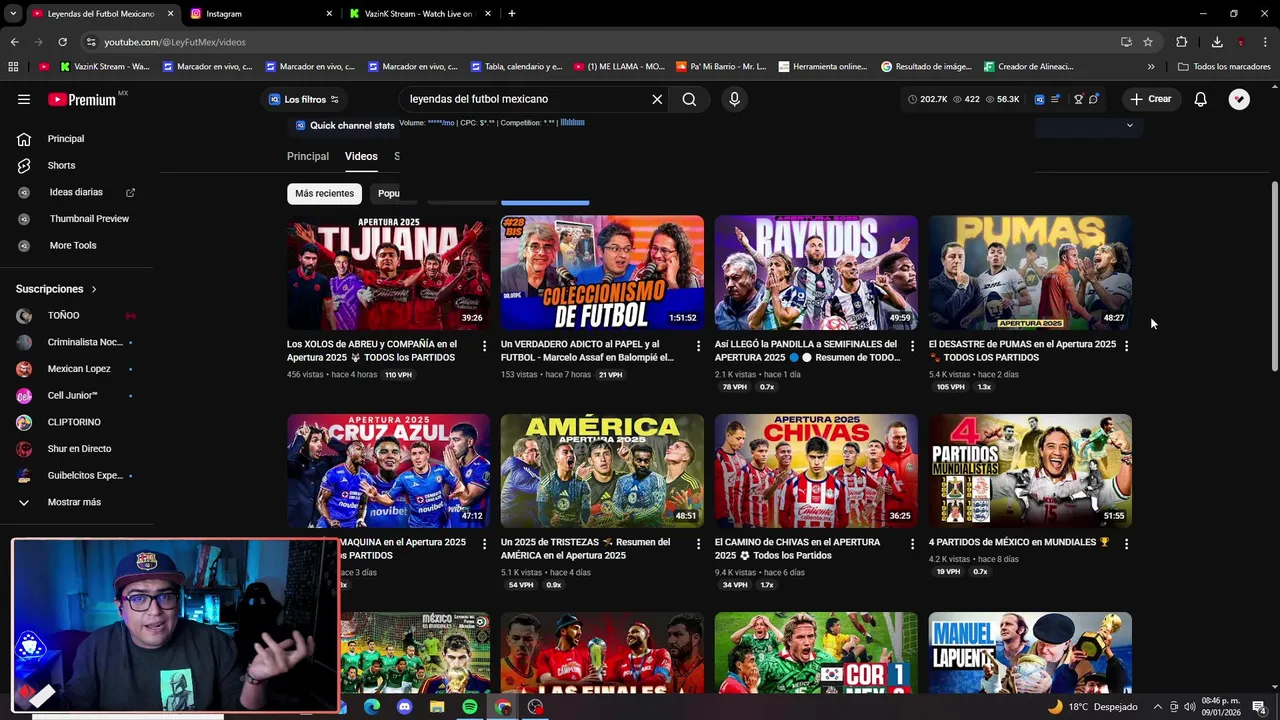Open Creador de Alineaci bookmark
This screenshot has height=720, width=1280.
coord(1028,67)
